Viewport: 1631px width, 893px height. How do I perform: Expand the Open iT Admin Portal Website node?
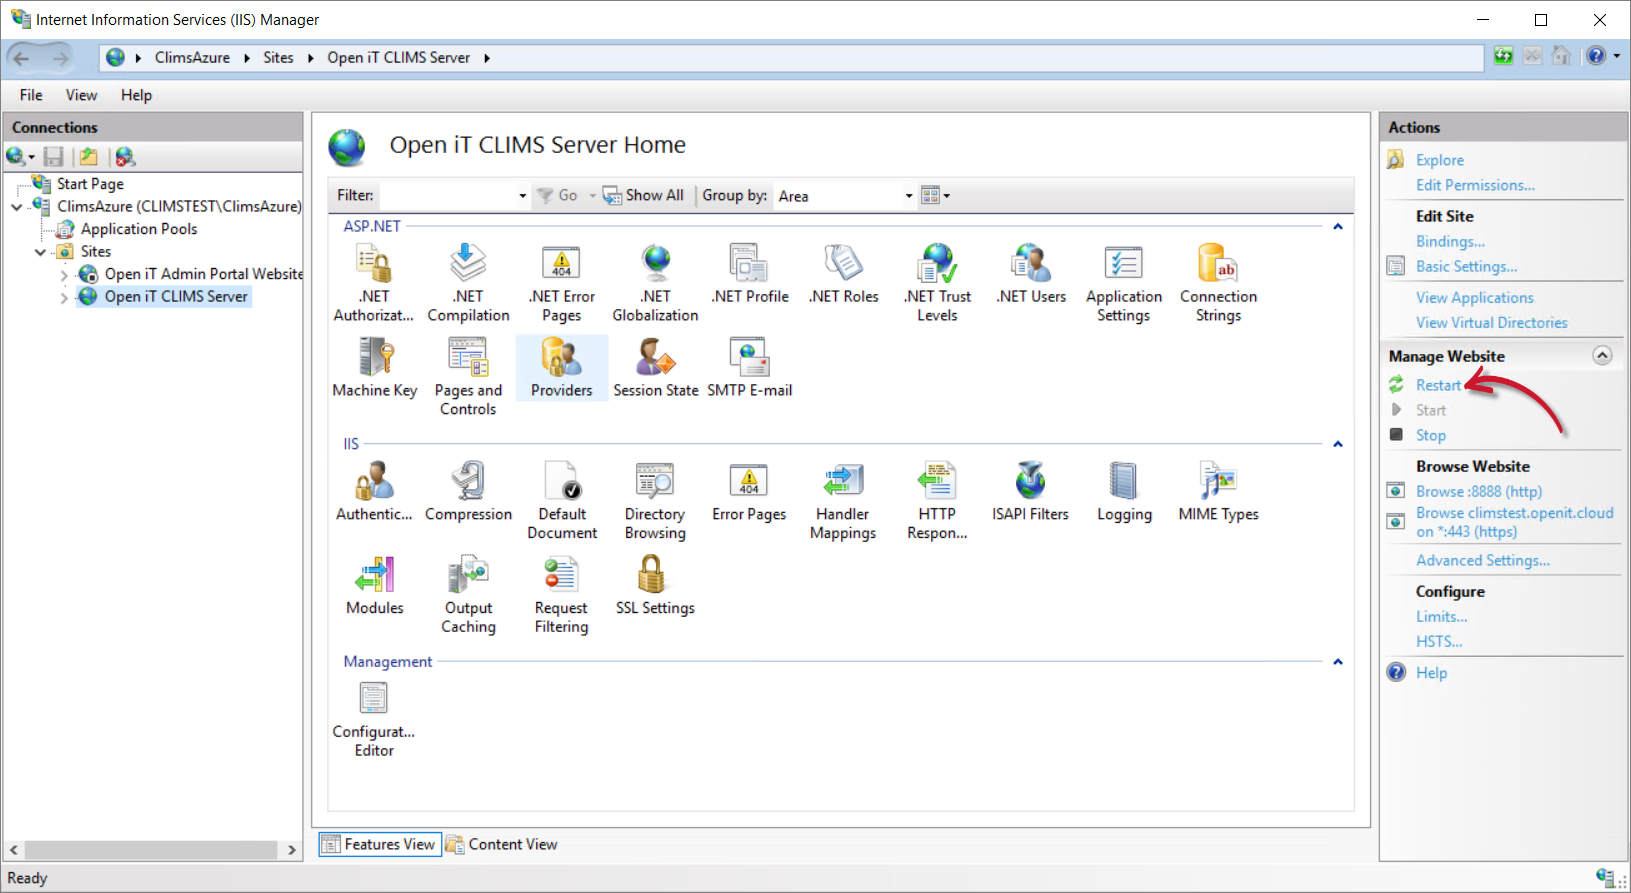point(64,275)
